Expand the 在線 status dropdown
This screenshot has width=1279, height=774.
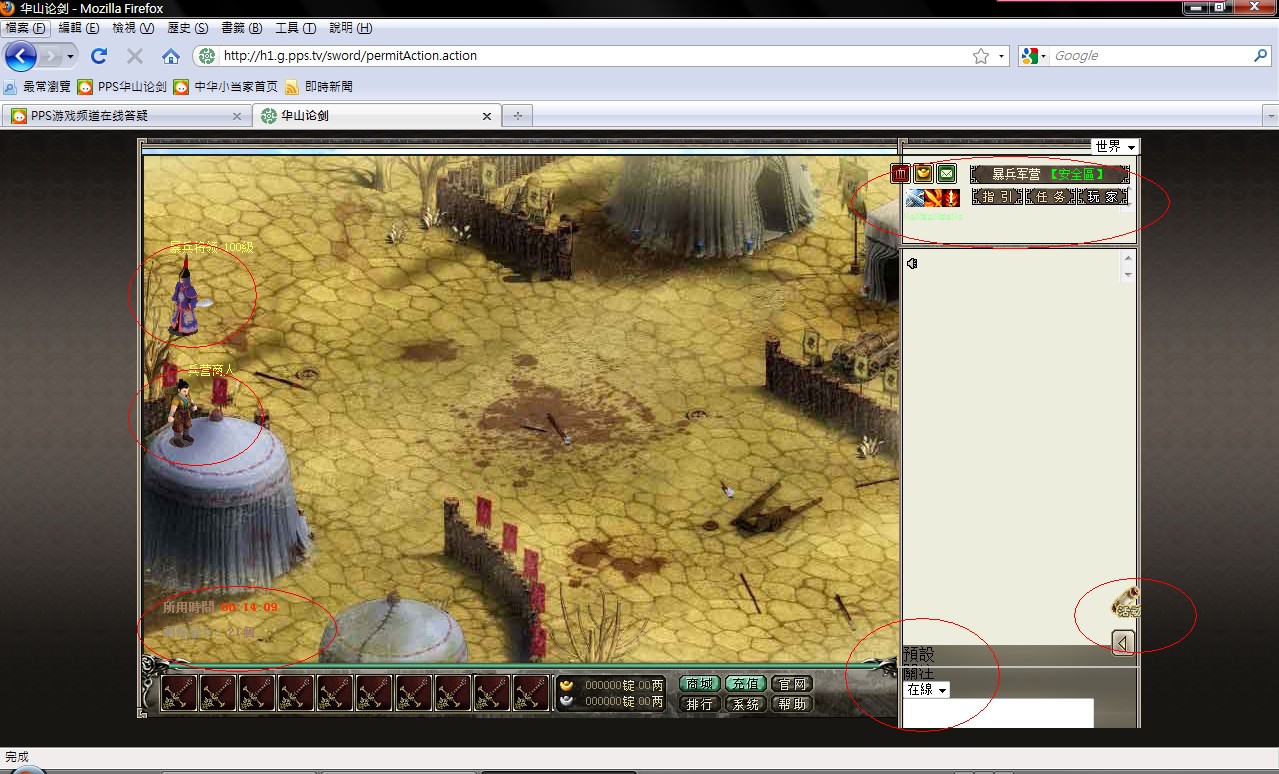pos(927,690)
